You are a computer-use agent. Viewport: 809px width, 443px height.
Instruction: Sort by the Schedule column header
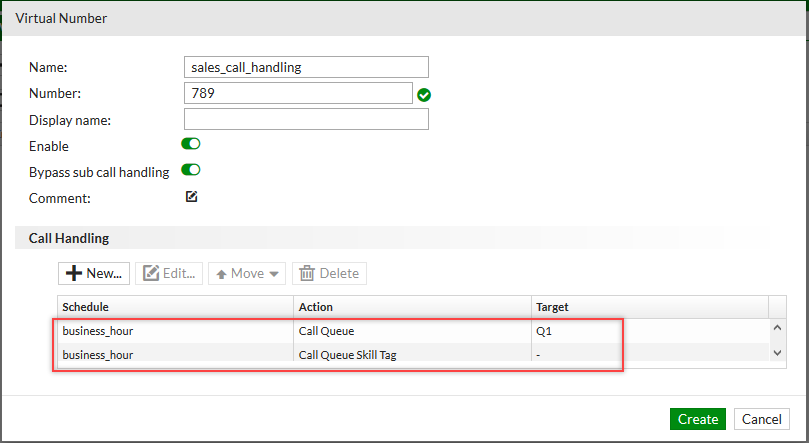point(175,307)
